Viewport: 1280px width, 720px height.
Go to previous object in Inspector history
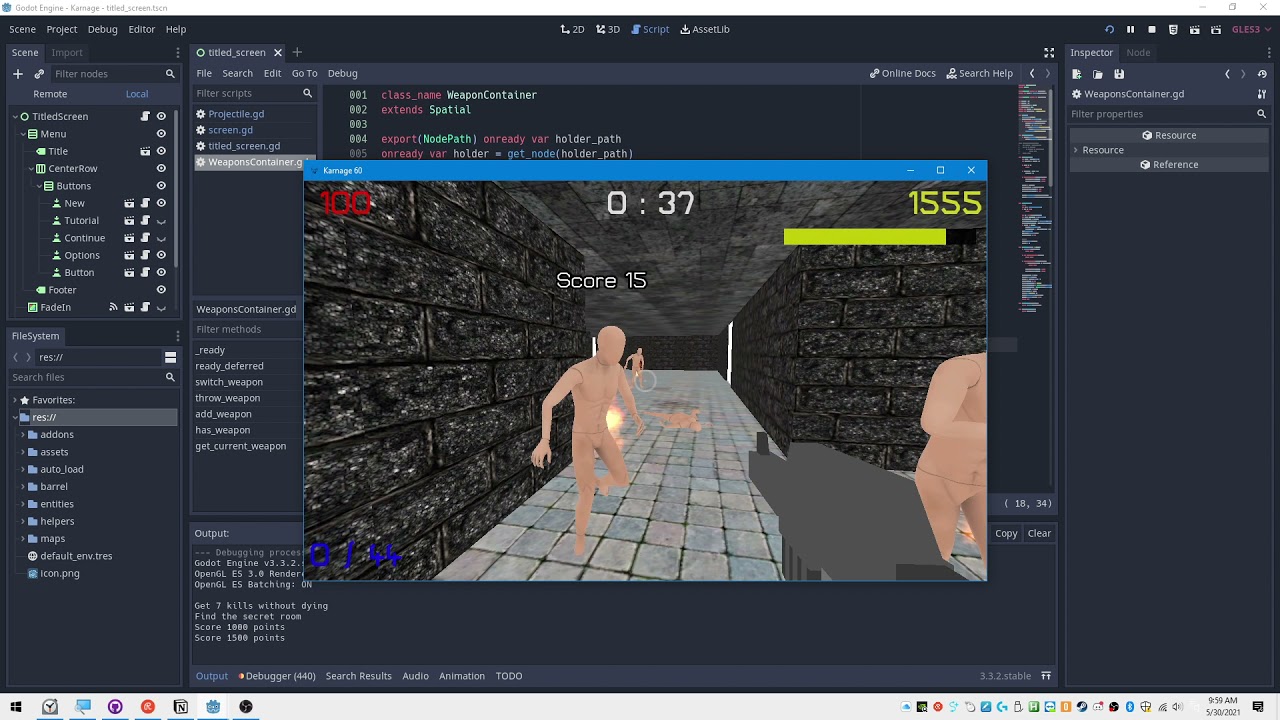click(x=1227, y=74)
